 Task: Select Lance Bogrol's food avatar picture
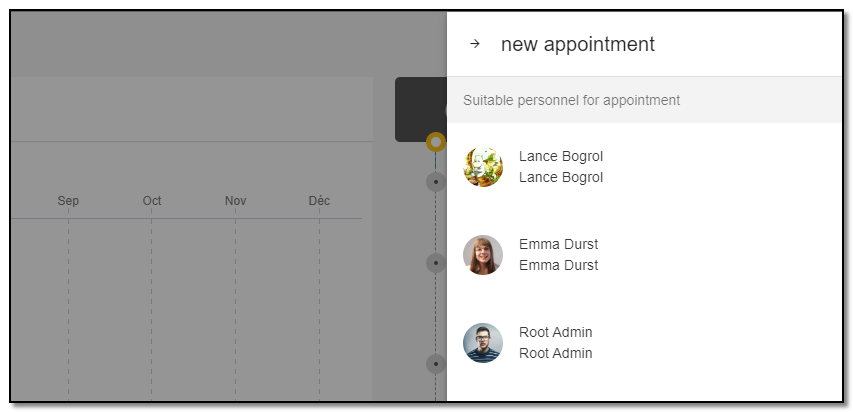(483, 167)
